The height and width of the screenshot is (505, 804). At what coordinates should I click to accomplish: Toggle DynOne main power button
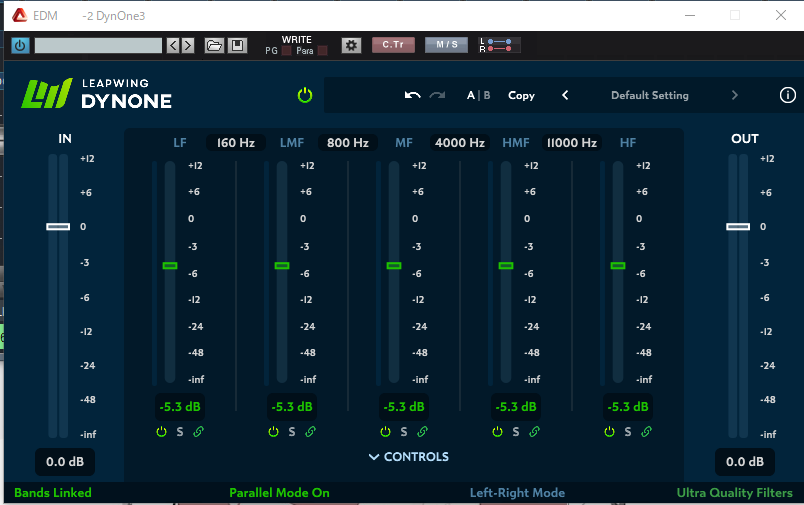coord(305,95)
